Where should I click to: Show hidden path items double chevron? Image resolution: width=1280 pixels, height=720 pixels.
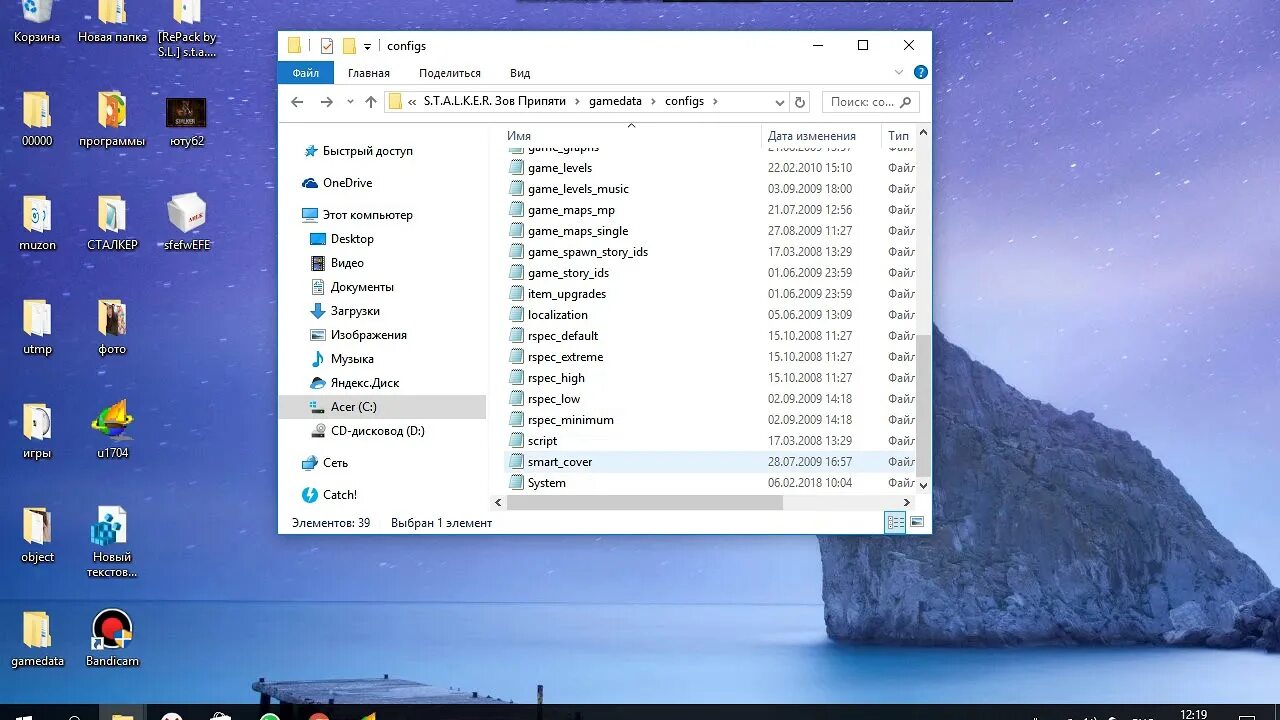point(412,102)
